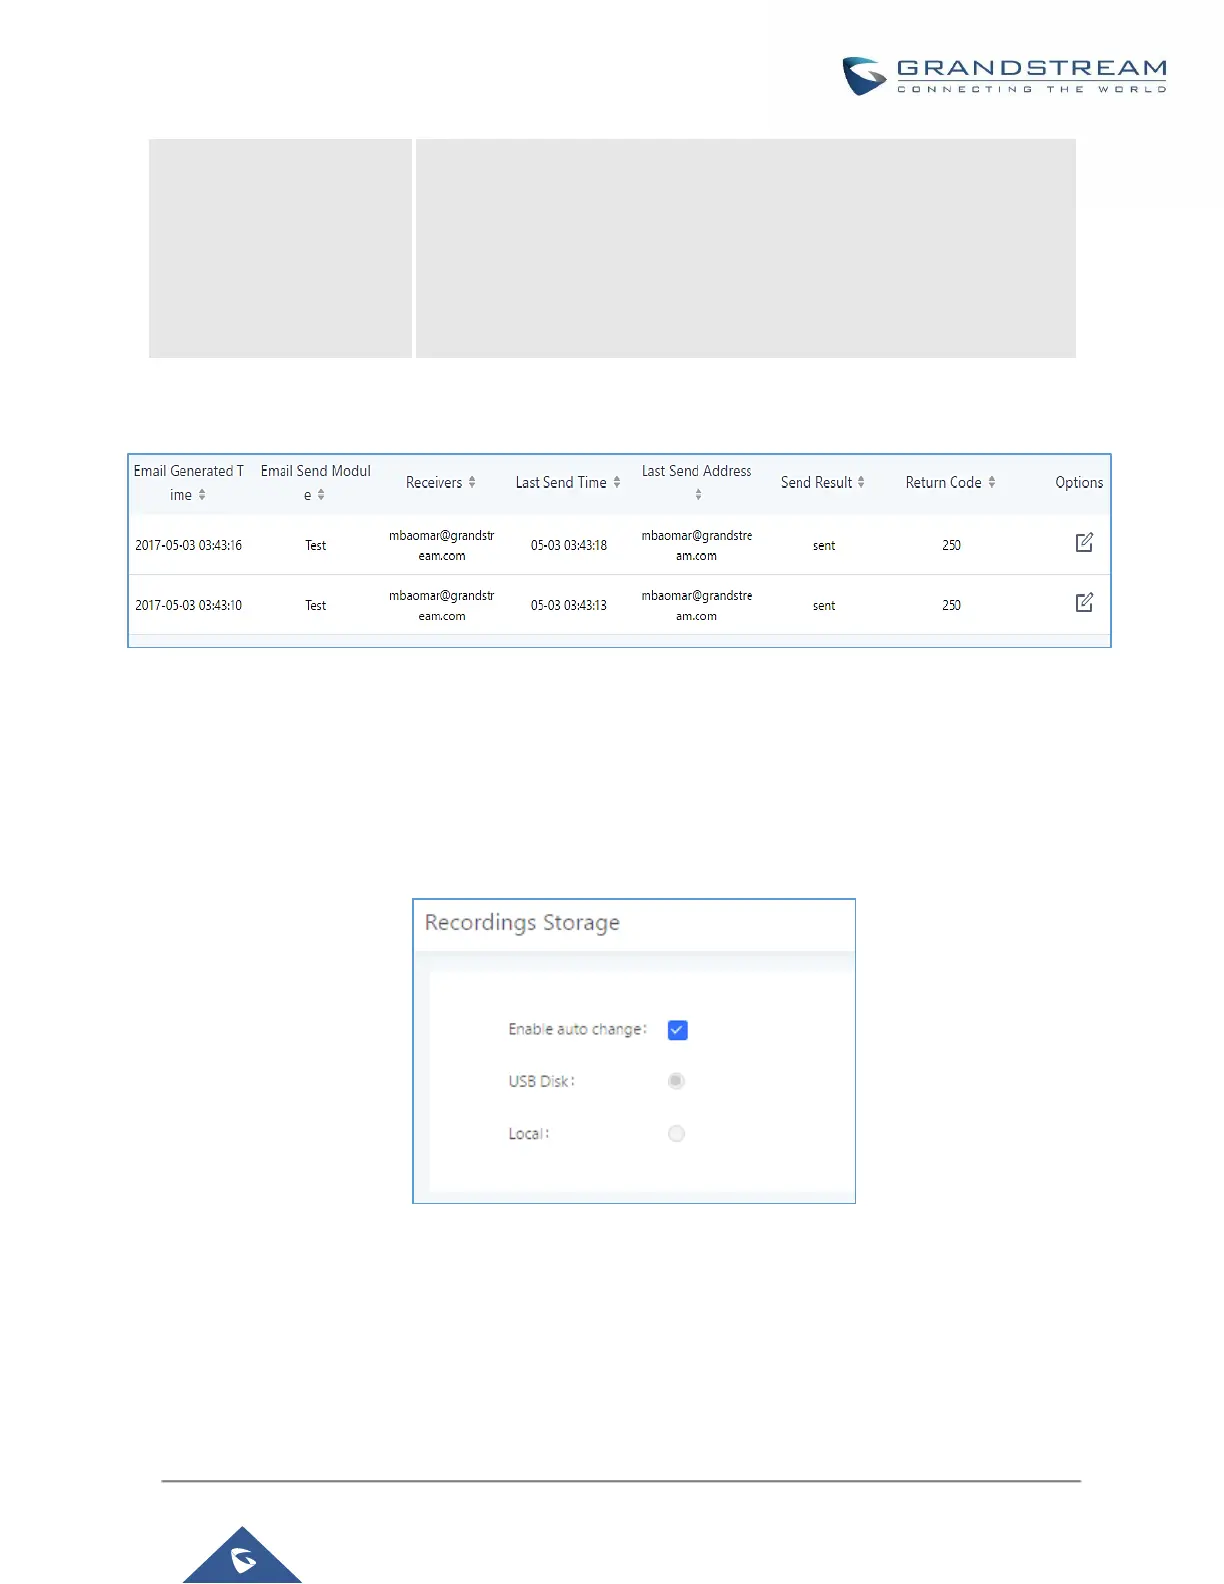The height and width of the screenshot is (1584, 1224).
Task: Sort by Email Send Module arrows
Action: (x=321, y=495)
